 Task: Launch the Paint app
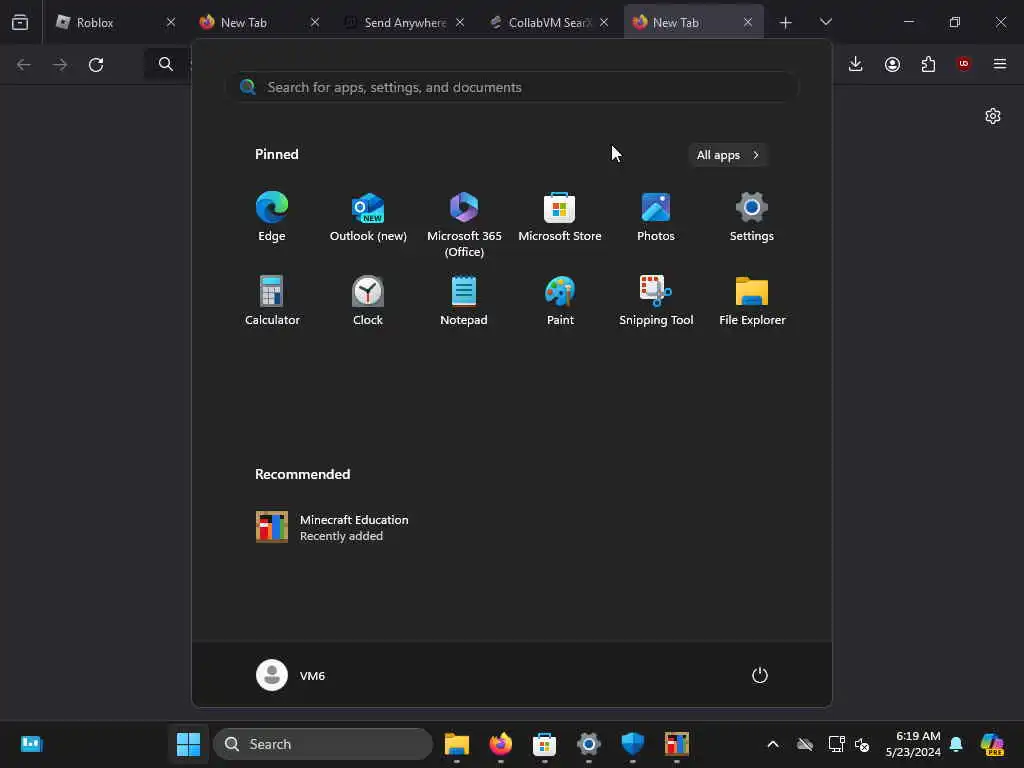pos(560,301)
